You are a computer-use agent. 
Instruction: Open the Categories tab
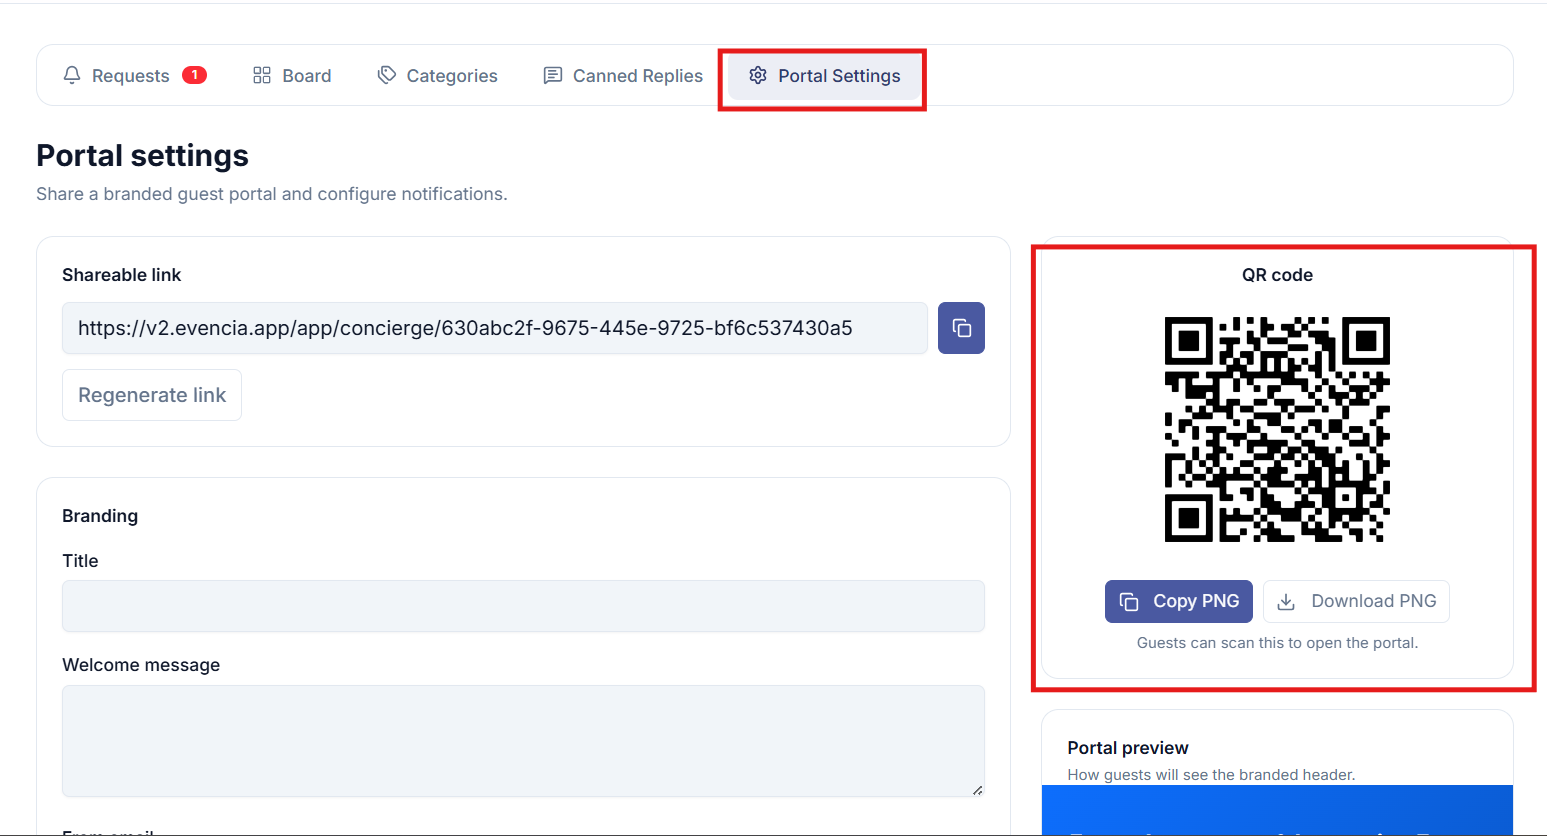[x=437, y=76]
